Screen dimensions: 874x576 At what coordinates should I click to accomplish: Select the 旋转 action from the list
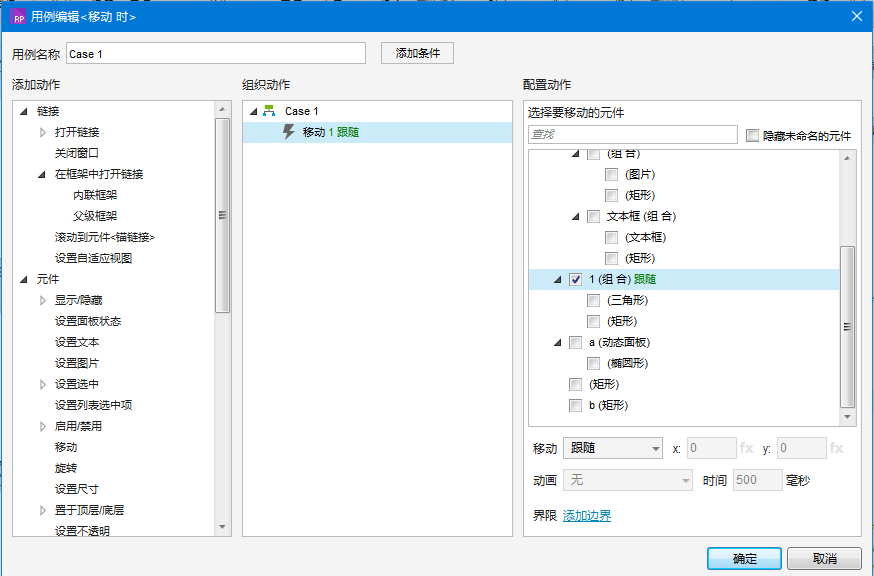click(x=65, y=468)
